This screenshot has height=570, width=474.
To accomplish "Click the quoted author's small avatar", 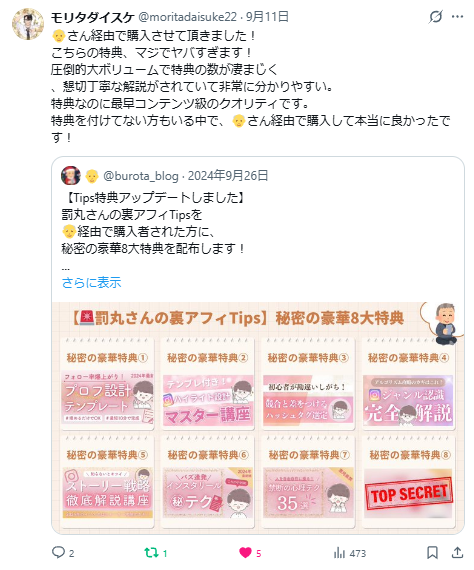I will click(x=71, y=176).
